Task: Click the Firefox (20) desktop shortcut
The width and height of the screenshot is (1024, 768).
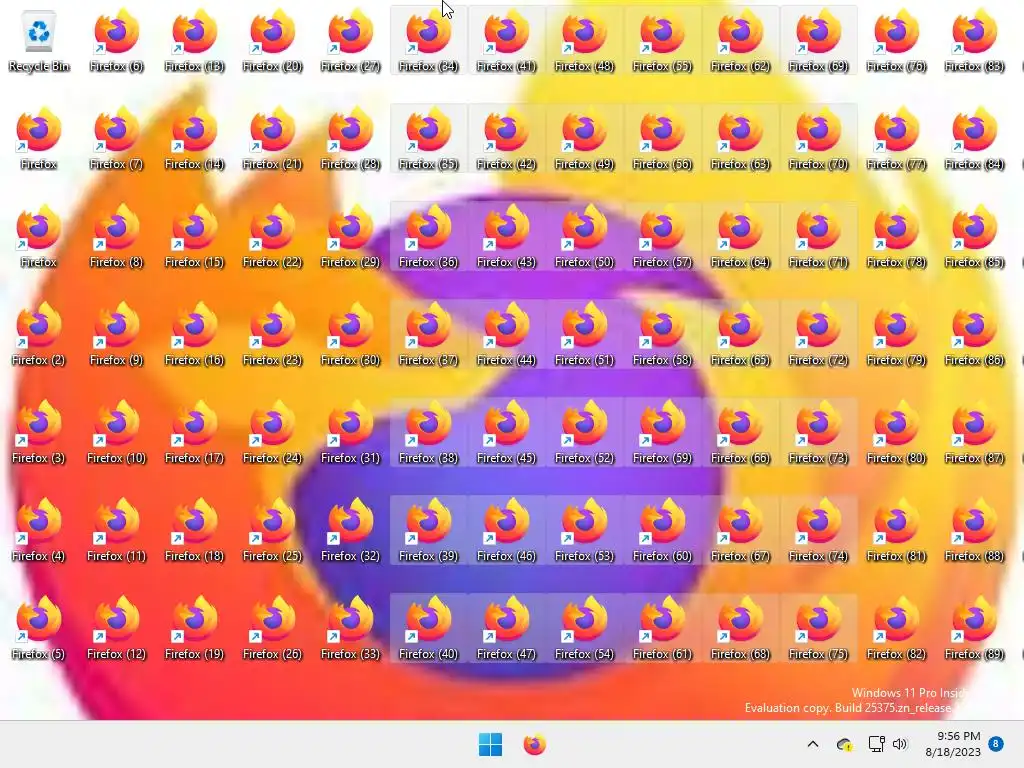Action: coord(272,40)
